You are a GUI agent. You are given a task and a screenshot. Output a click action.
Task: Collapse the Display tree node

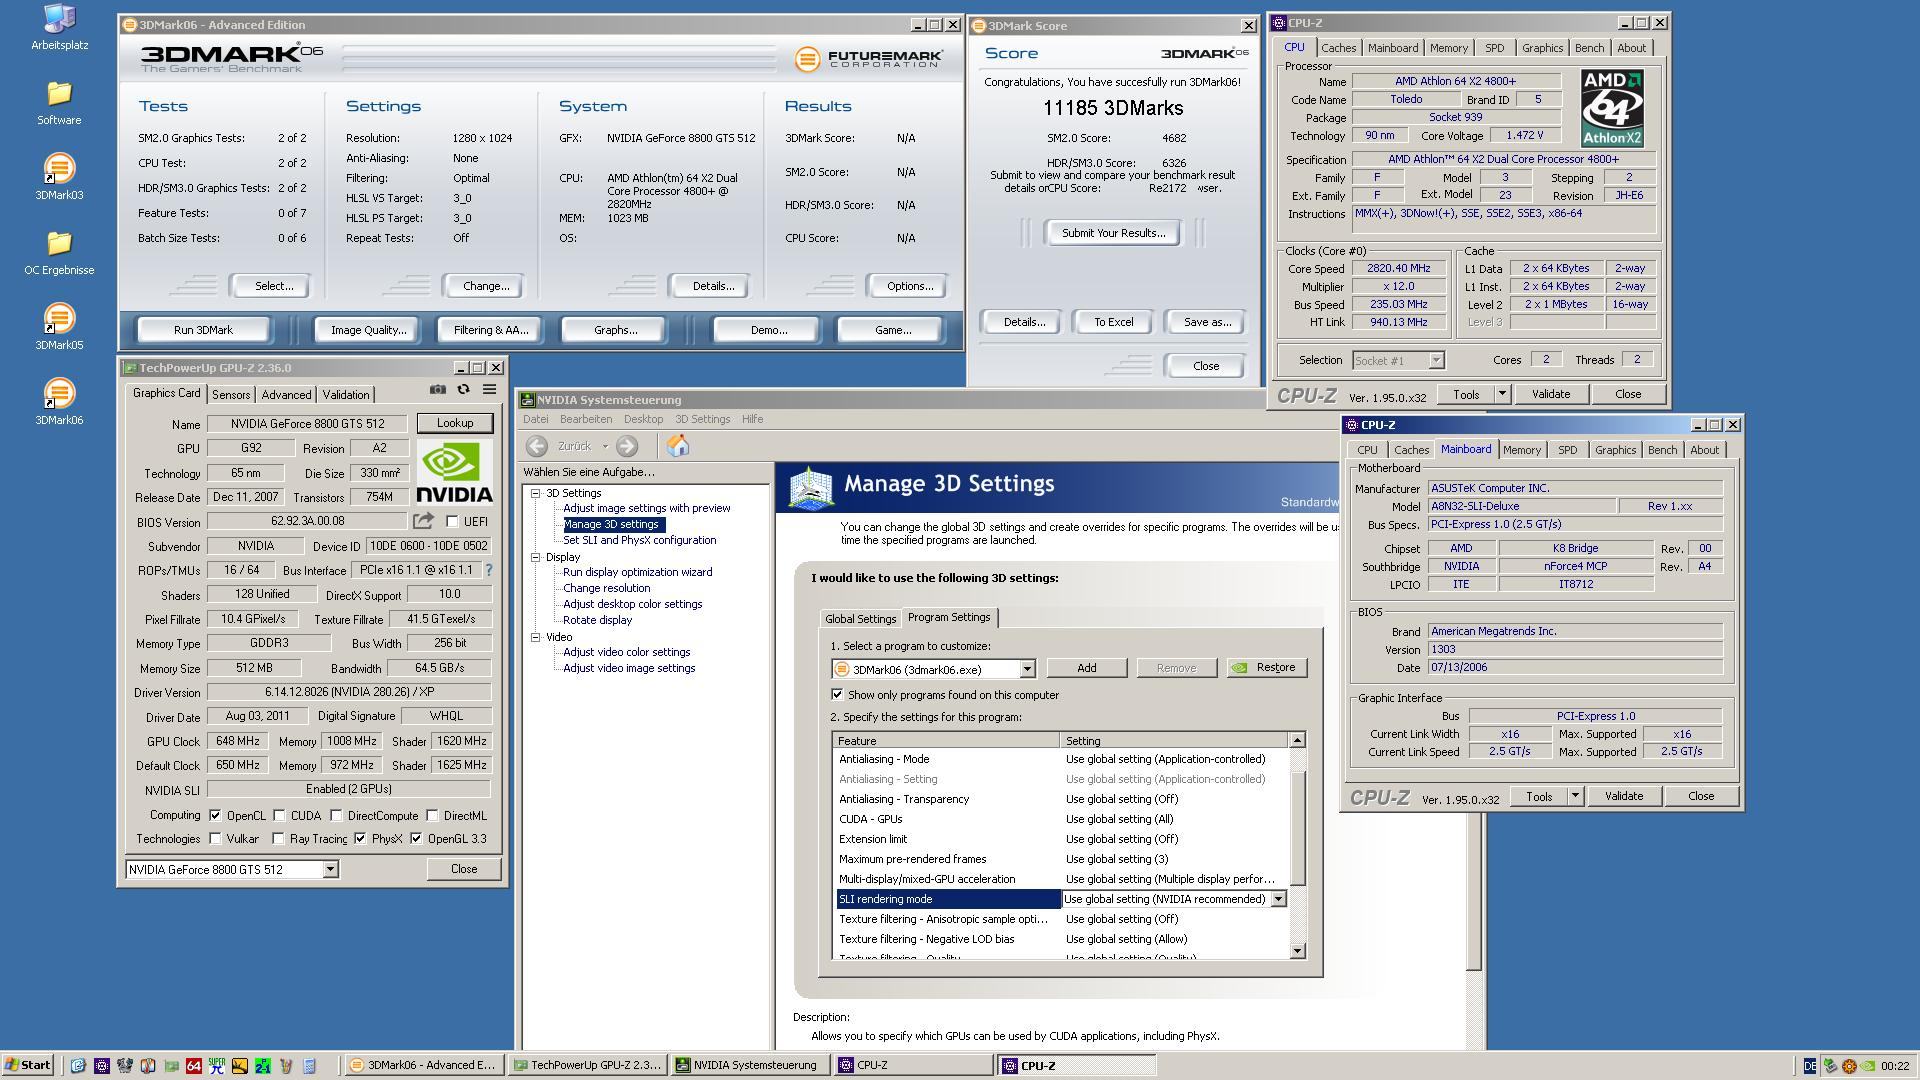click(x=536, y=557)
